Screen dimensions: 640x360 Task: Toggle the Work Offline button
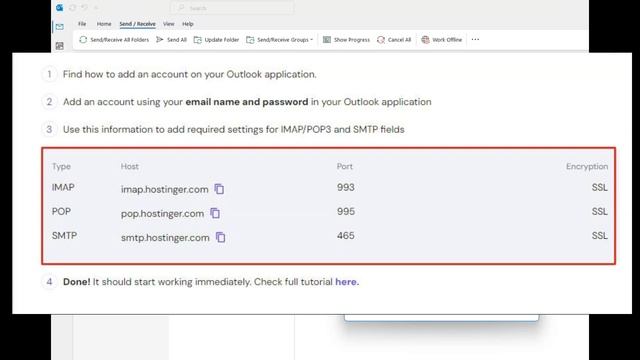pyautogui.click(x=442, y=40)
